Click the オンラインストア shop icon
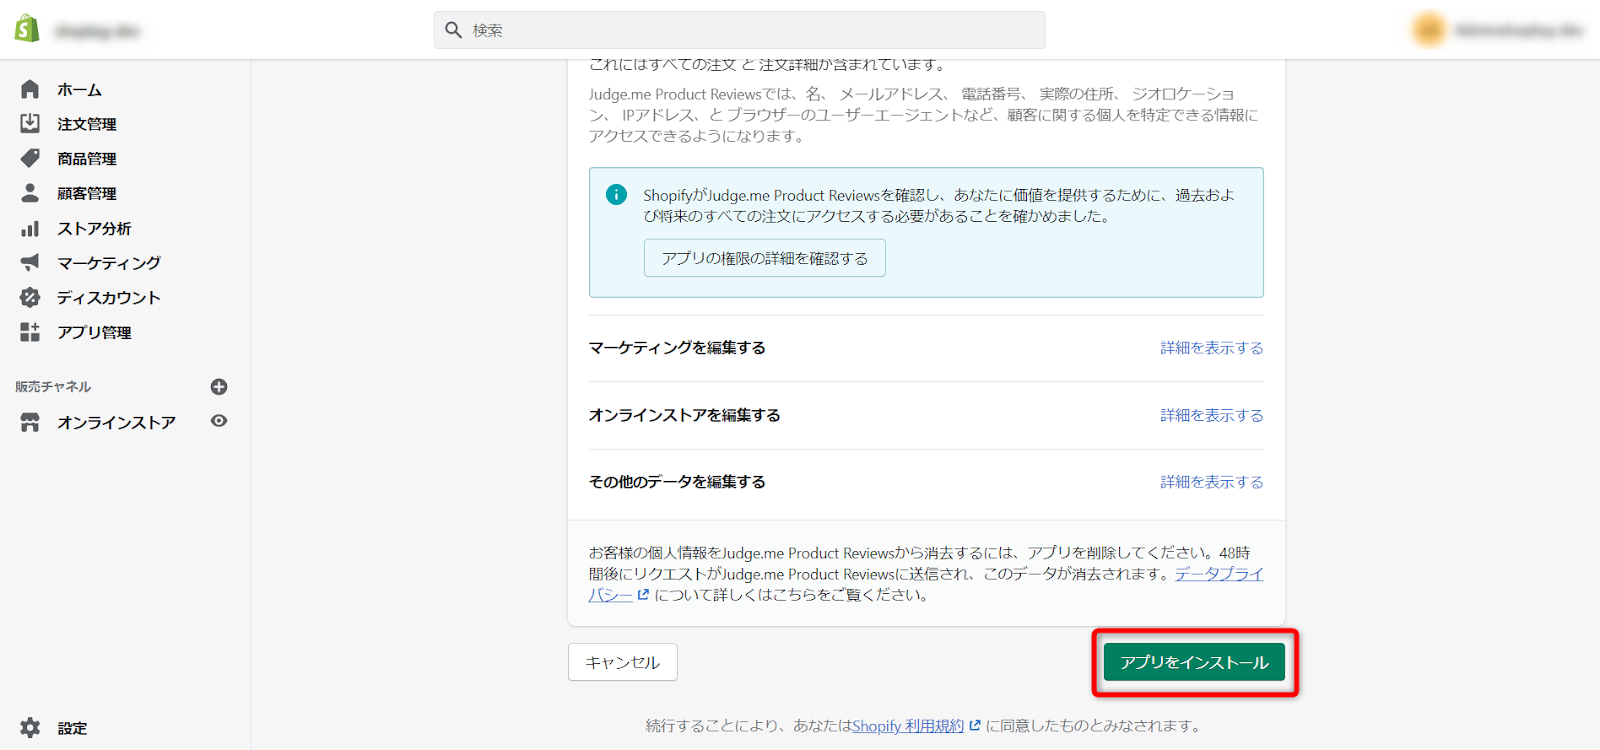The height and width of the screenshot is (750, 1600). [30, 422]
